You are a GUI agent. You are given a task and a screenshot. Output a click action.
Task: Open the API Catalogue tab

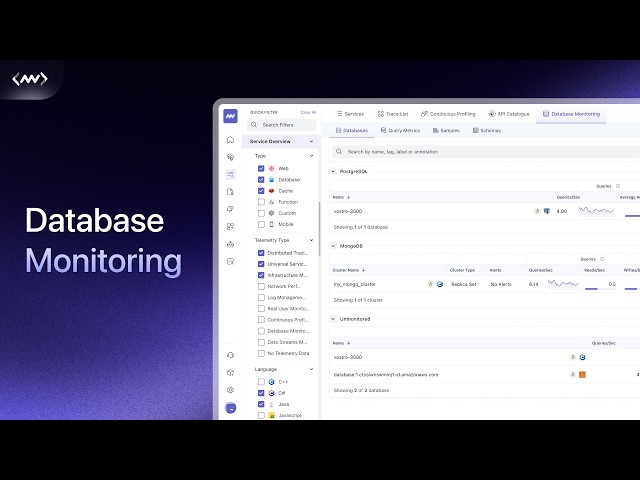point(509,114)
